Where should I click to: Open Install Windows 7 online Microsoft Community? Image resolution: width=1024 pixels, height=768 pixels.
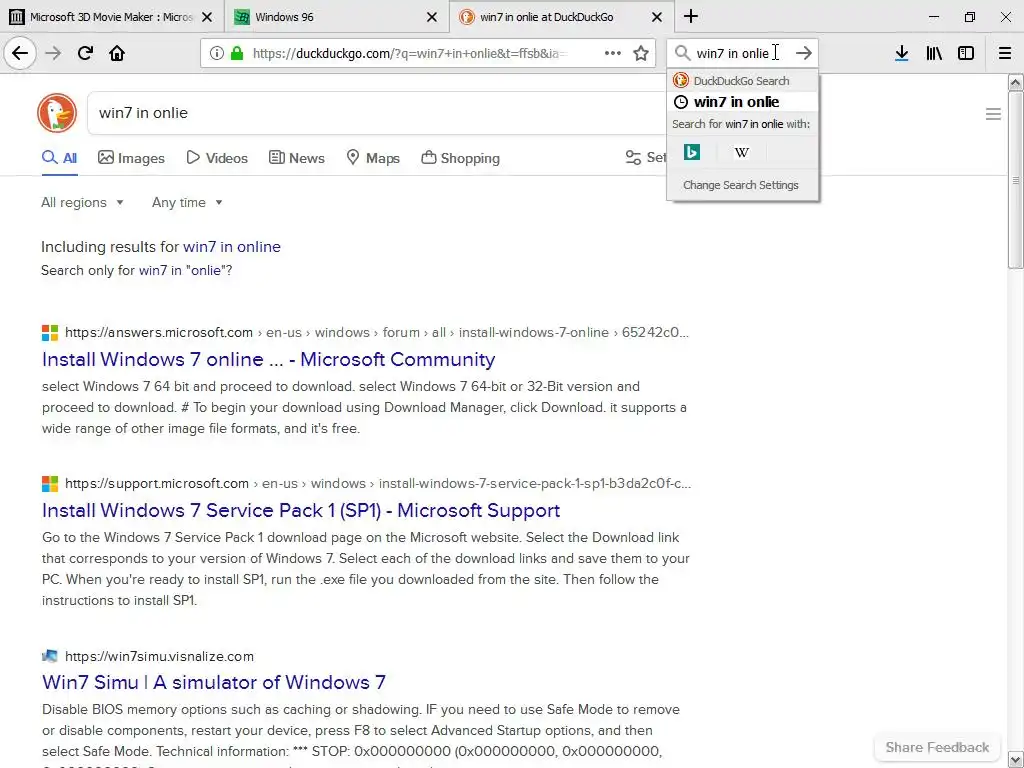[268, 359]
